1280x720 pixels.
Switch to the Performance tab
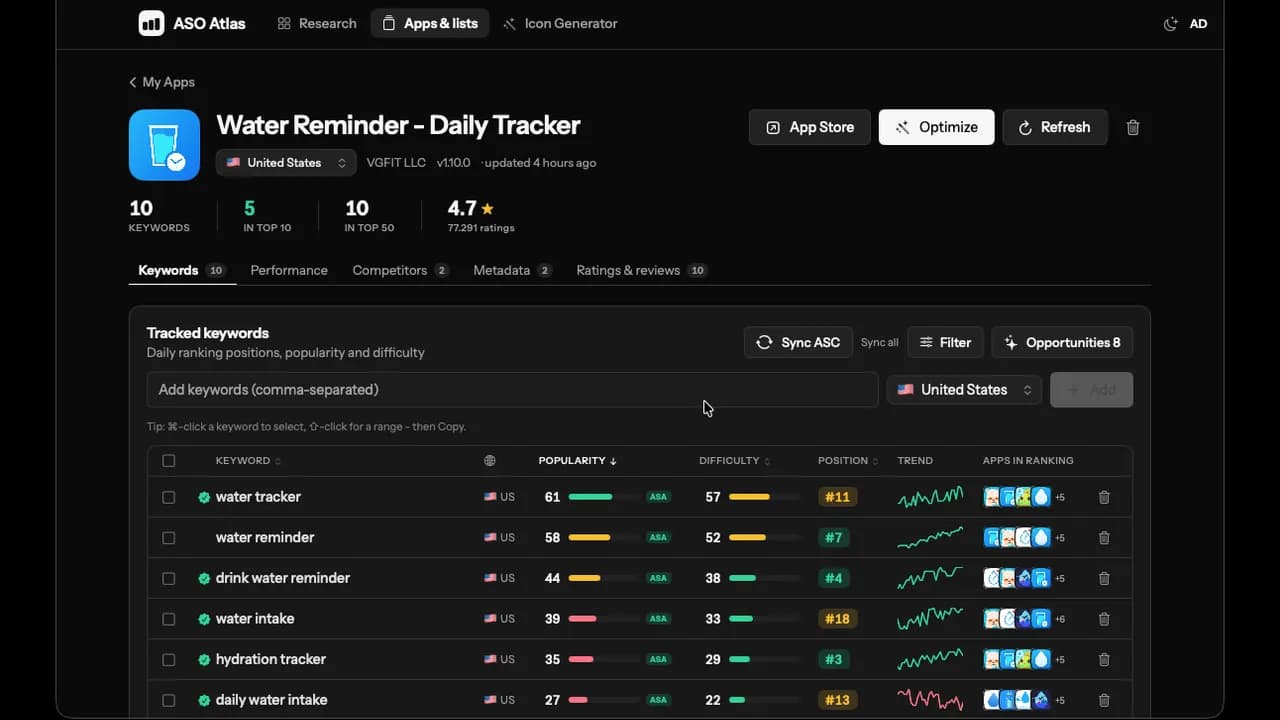coord(289,270)
